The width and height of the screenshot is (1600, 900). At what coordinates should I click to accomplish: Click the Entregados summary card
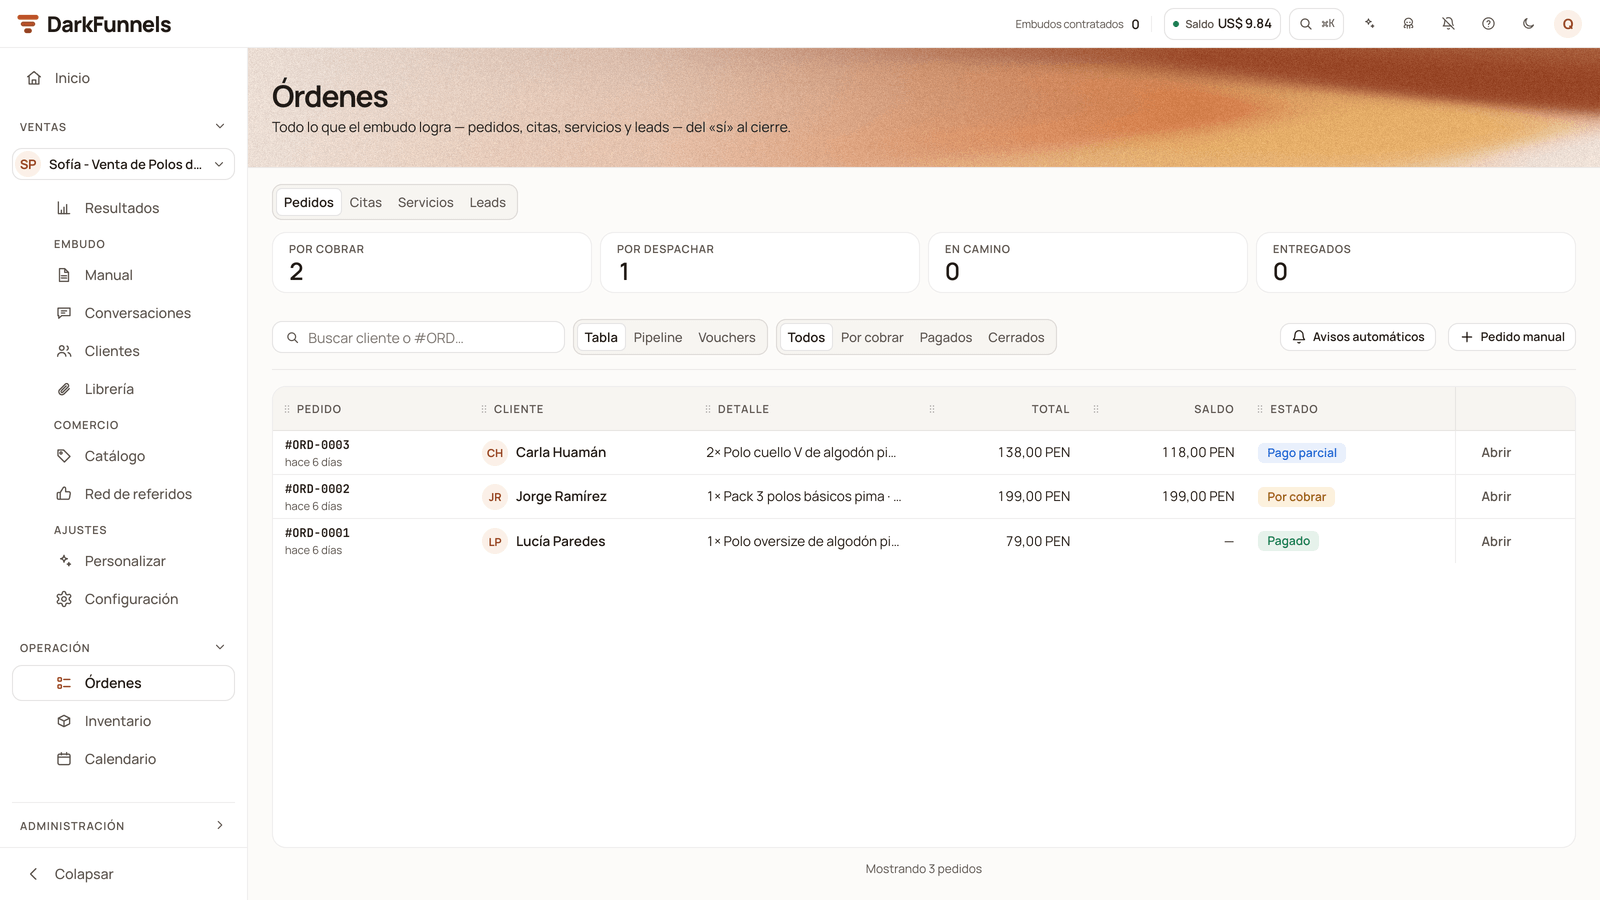click(x=1416, y=262)
